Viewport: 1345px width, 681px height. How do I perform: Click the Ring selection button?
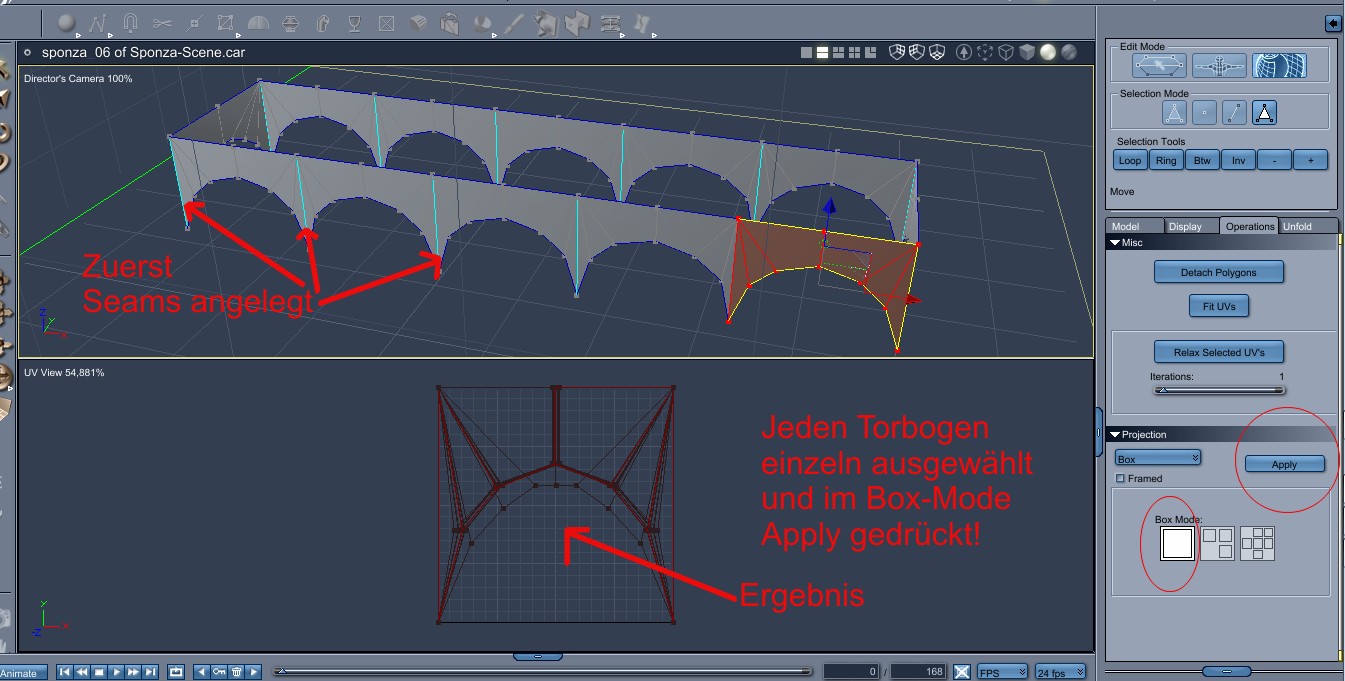click(1166, 160)
